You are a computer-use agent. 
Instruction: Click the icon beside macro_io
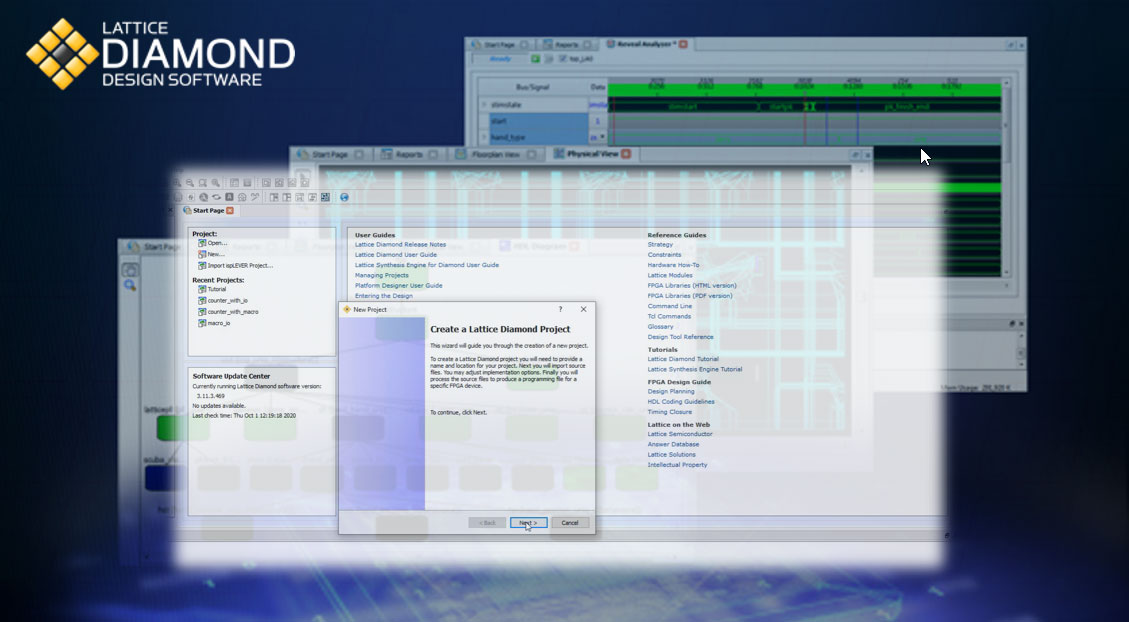pos(202,324)
